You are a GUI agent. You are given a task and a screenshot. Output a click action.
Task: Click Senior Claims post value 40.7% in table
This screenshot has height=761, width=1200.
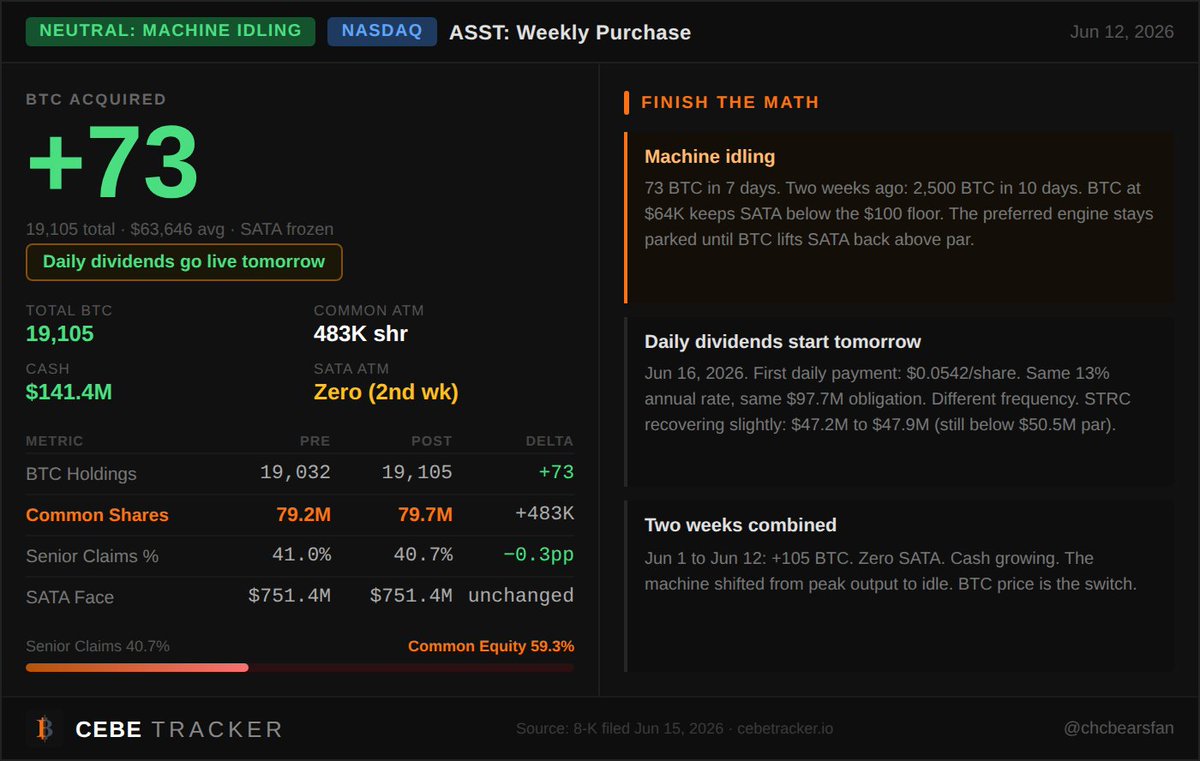(x=423, y=554)
